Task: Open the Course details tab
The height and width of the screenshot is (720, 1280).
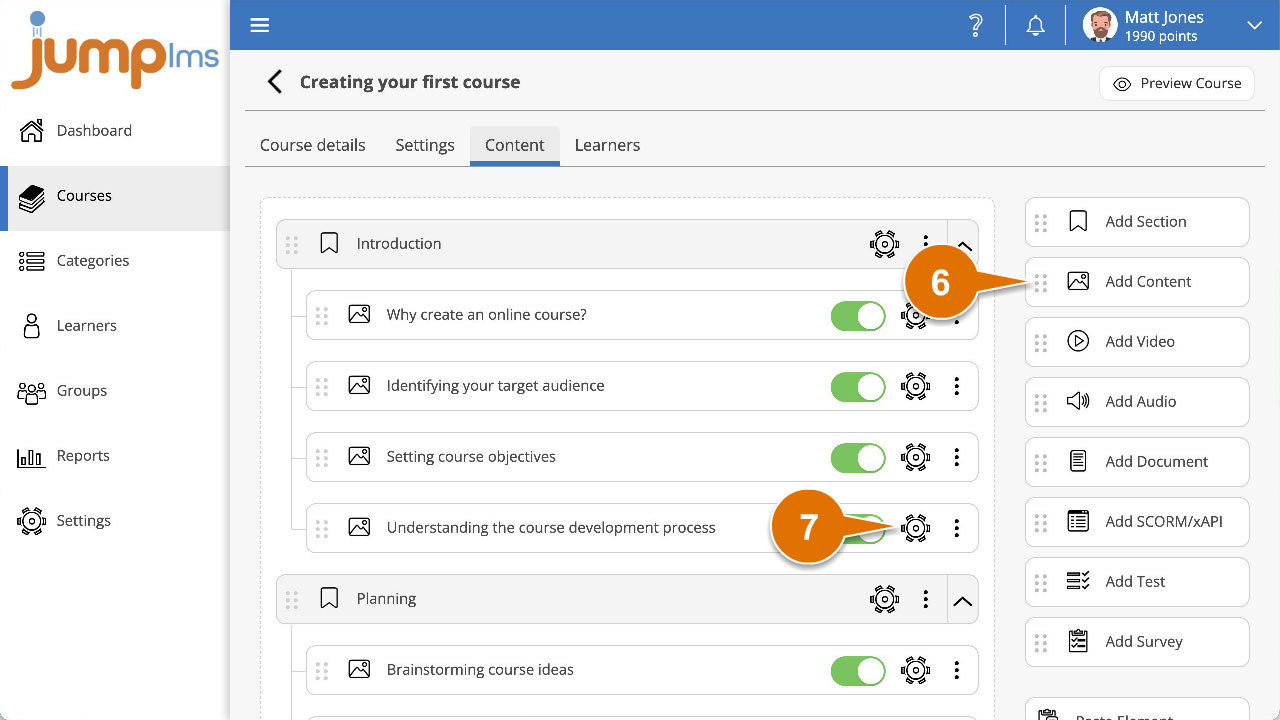Action: [313, 145]
